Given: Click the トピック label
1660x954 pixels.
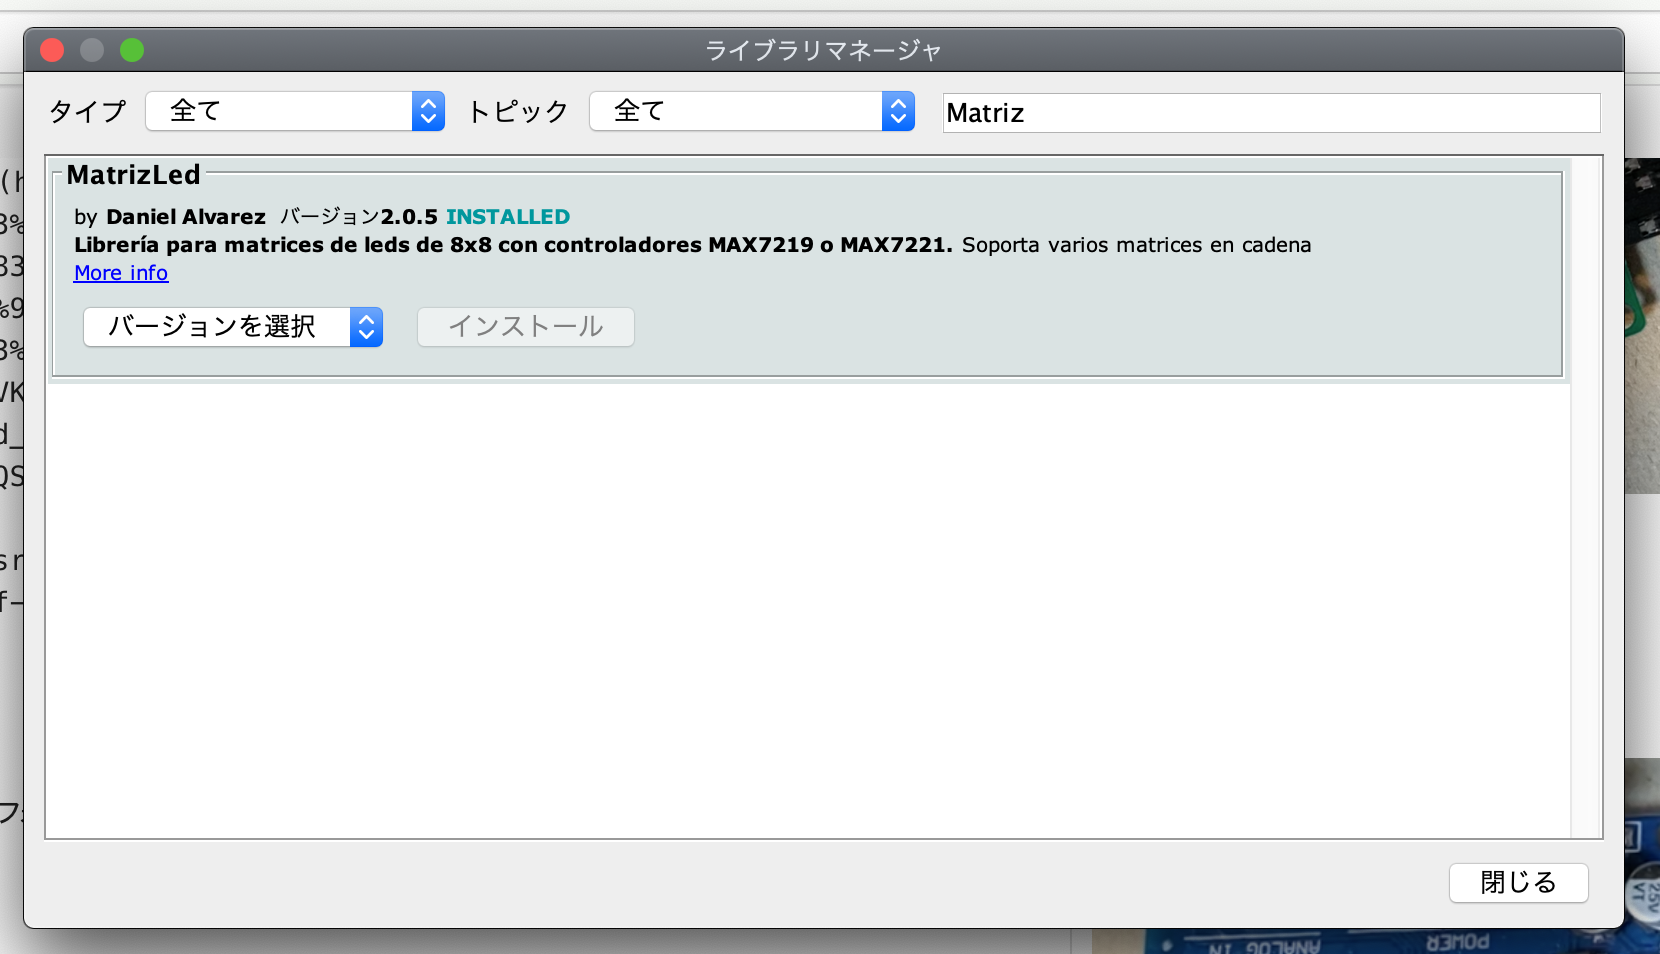Looking at the screenshot, I should [518, 111].
